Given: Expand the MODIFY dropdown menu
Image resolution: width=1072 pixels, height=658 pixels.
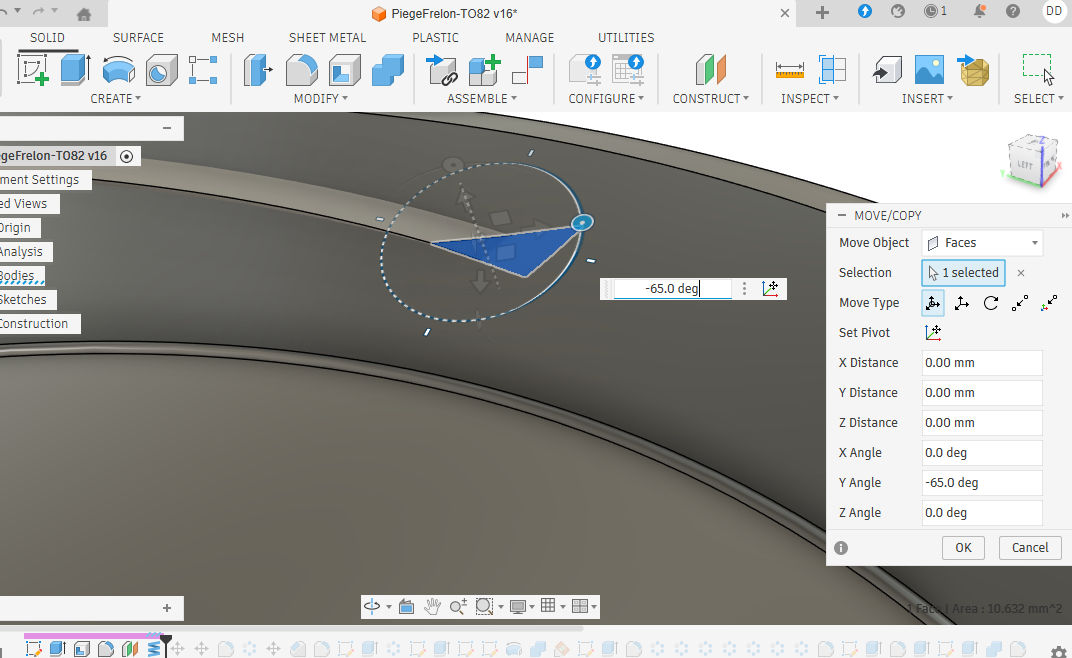Looking at the screenshot, I should 320,99.
